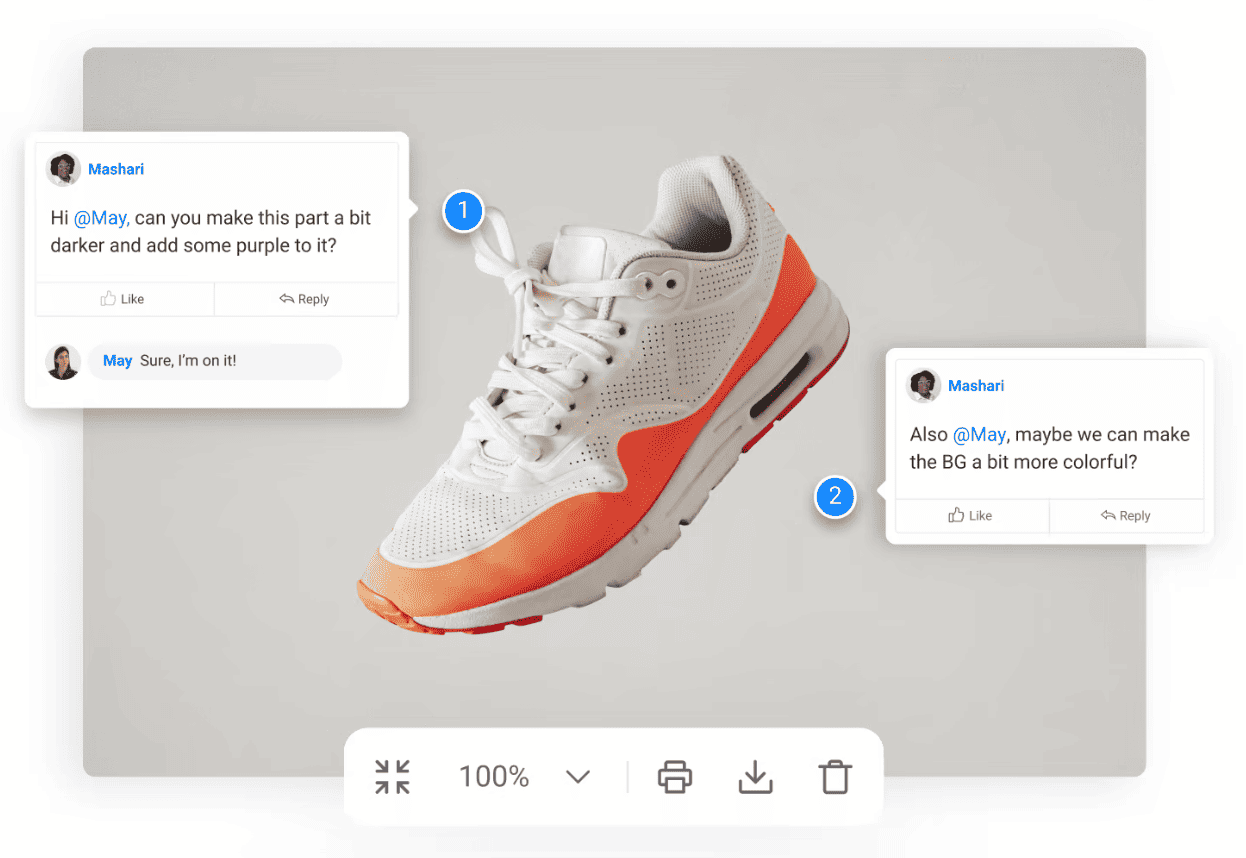Select comment pin number 2
This screenshot has width=1246, height=858.
pyautogui.click(x=836, y=496)
